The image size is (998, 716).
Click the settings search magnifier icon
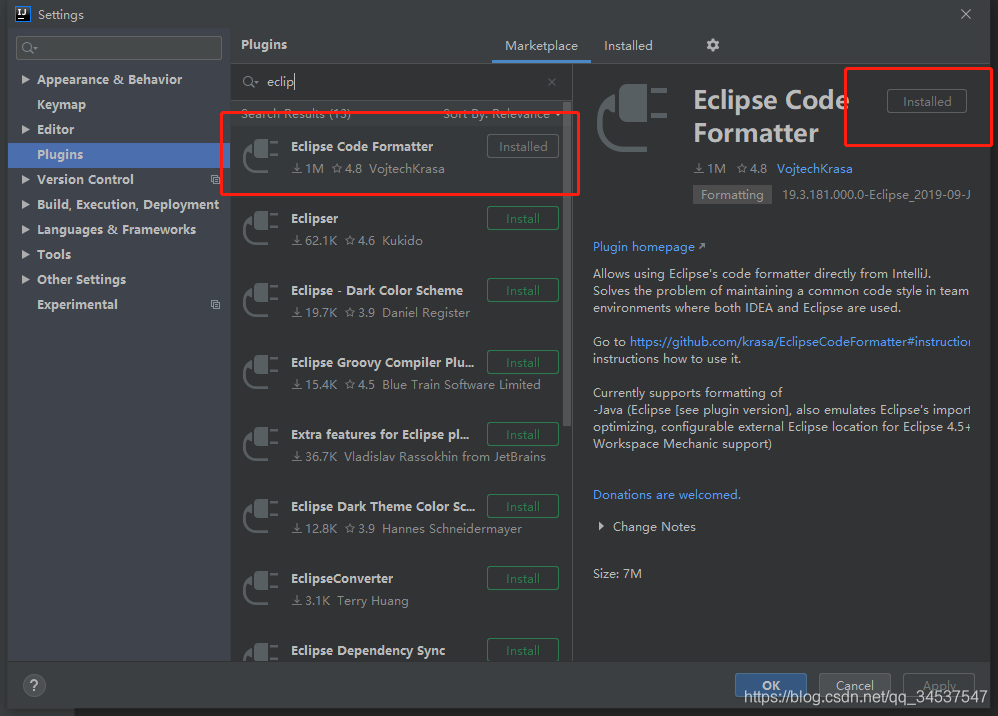(x=29, y=48)
